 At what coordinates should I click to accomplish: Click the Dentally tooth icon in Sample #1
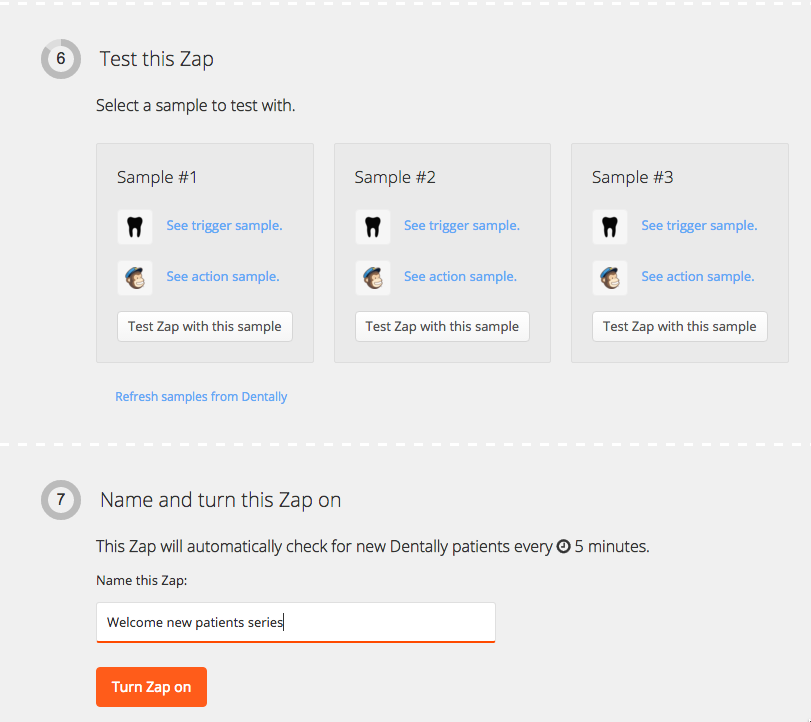135,226
